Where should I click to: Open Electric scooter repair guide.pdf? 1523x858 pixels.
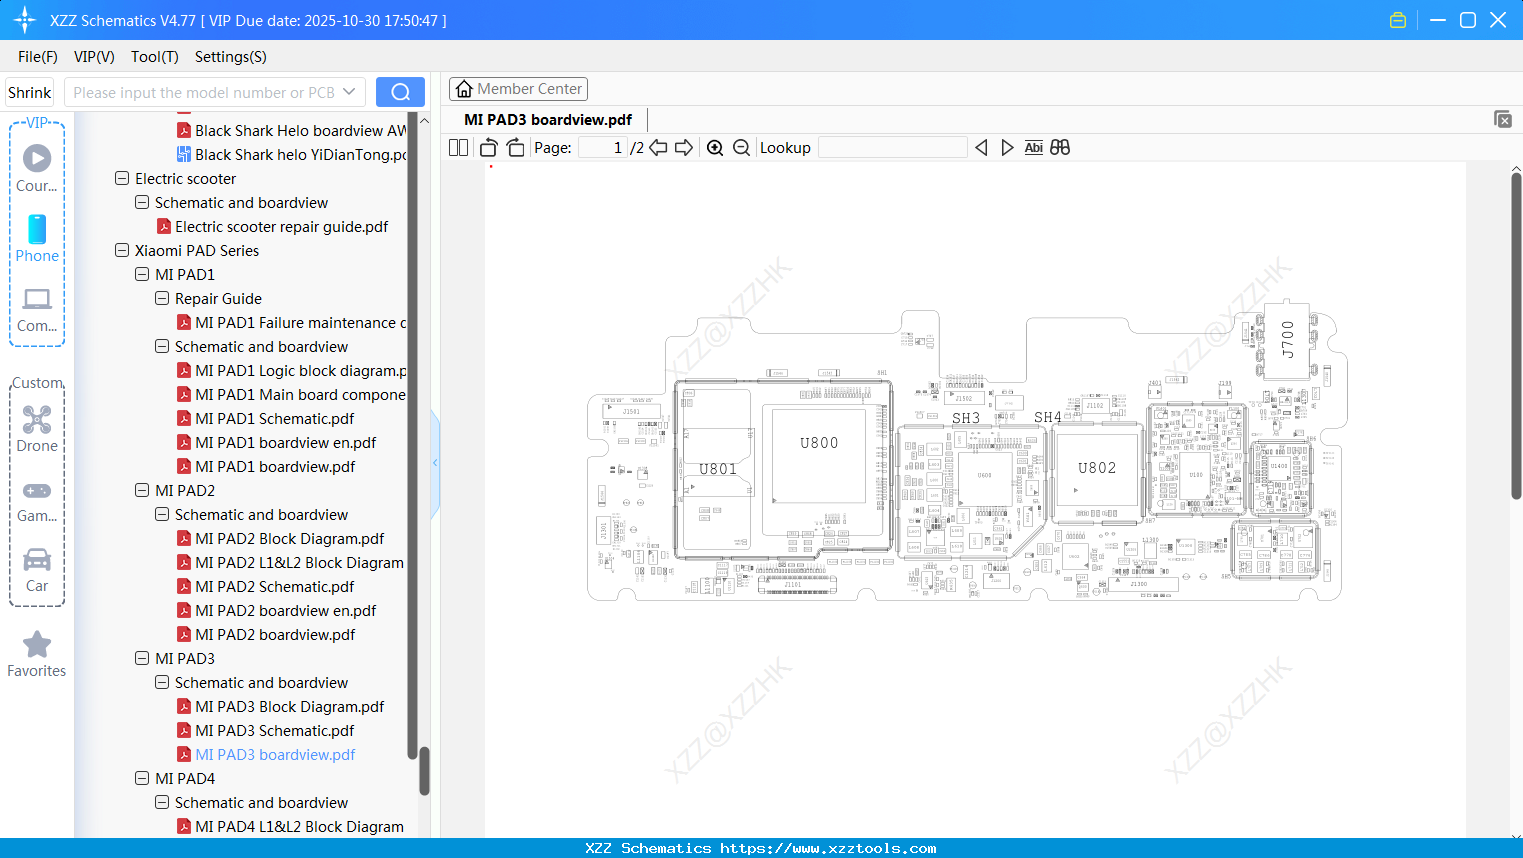282,226
